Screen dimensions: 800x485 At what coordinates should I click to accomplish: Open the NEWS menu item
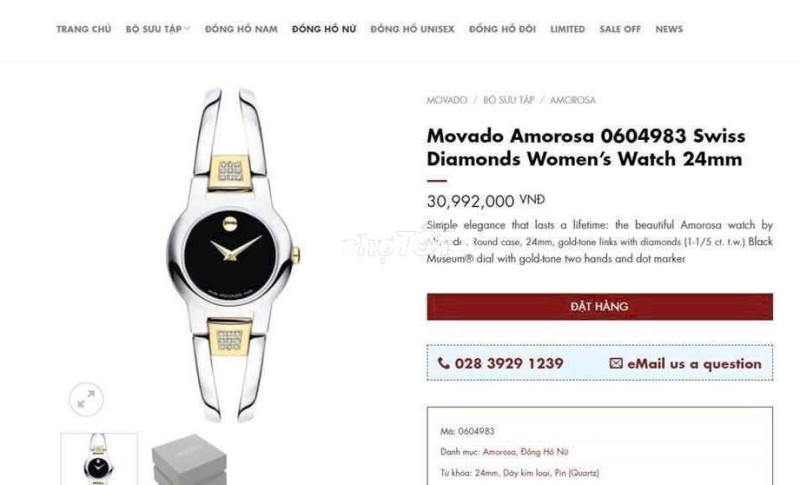[x=669, y=29]
